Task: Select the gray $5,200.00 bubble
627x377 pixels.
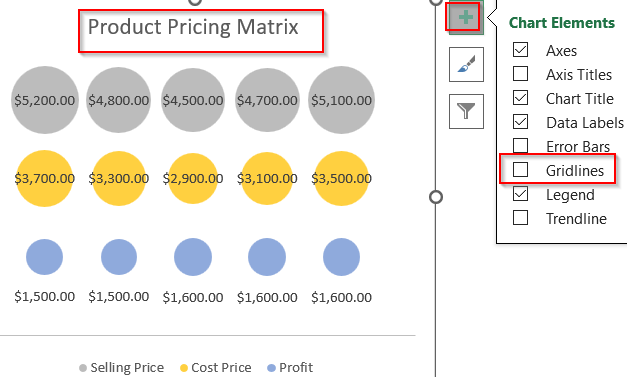Action: click(44, 100)
